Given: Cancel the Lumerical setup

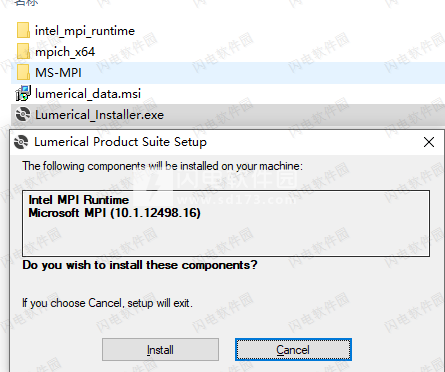Looking at the screenshot, I should (293, 350).
